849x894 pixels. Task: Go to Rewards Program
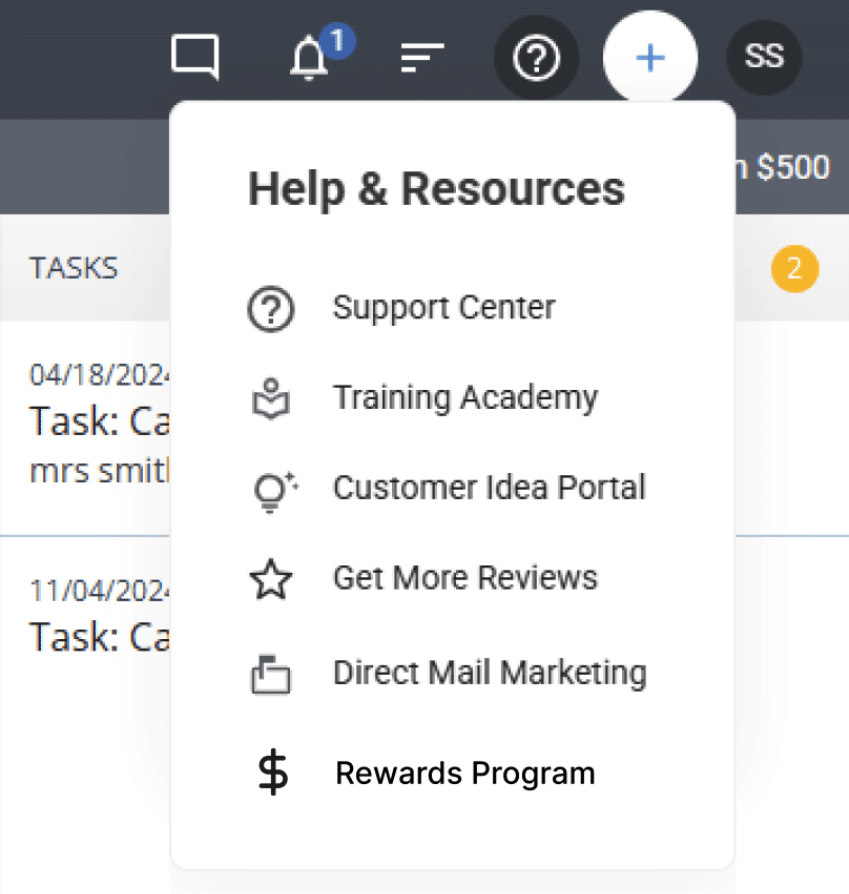pos(465,773)
